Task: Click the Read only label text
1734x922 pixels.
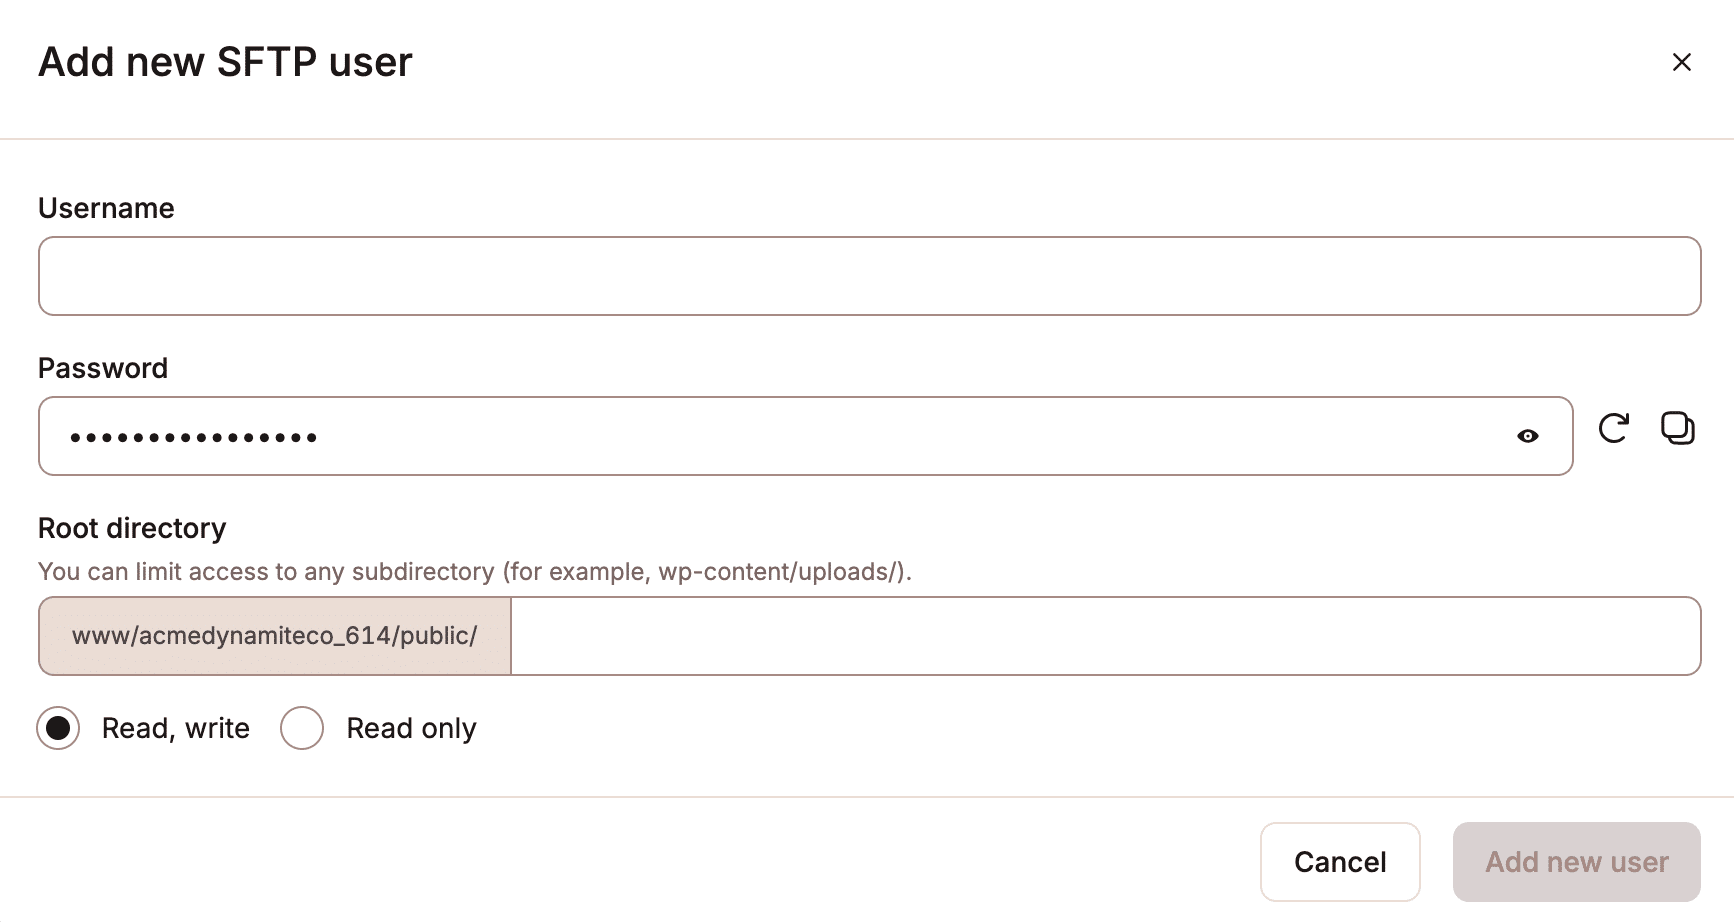Action: point(411,728)
